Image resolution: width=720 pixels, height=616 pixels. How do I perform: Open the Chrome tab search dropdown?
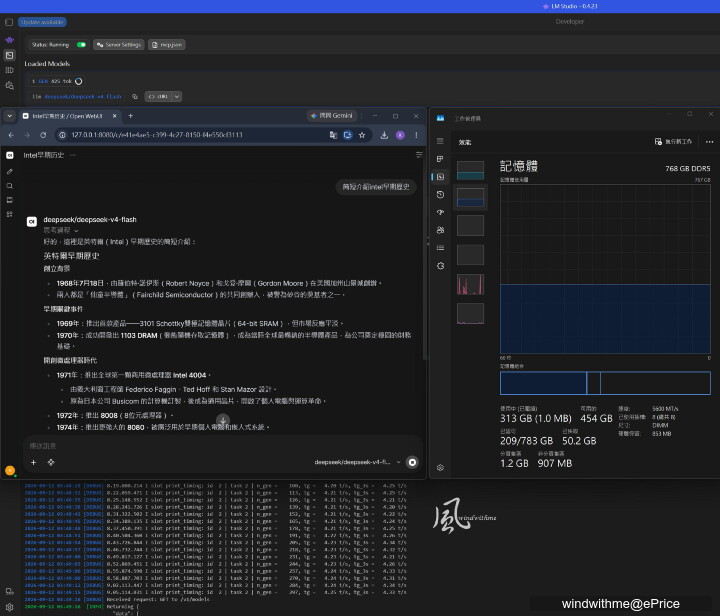coord(10,116)
